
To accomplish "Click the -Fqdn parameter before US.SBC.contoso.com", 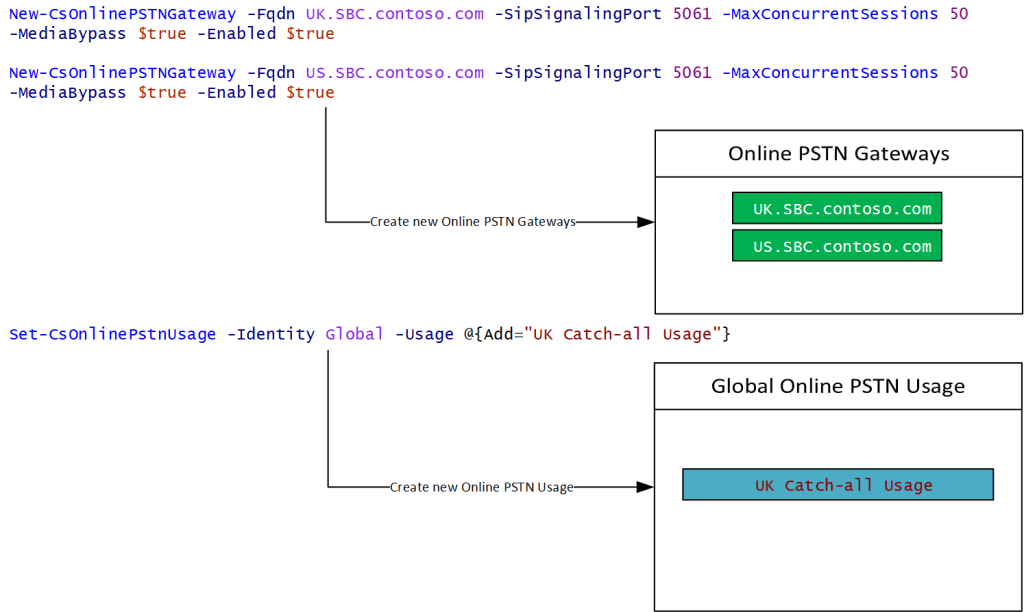I will coord(270,73).
